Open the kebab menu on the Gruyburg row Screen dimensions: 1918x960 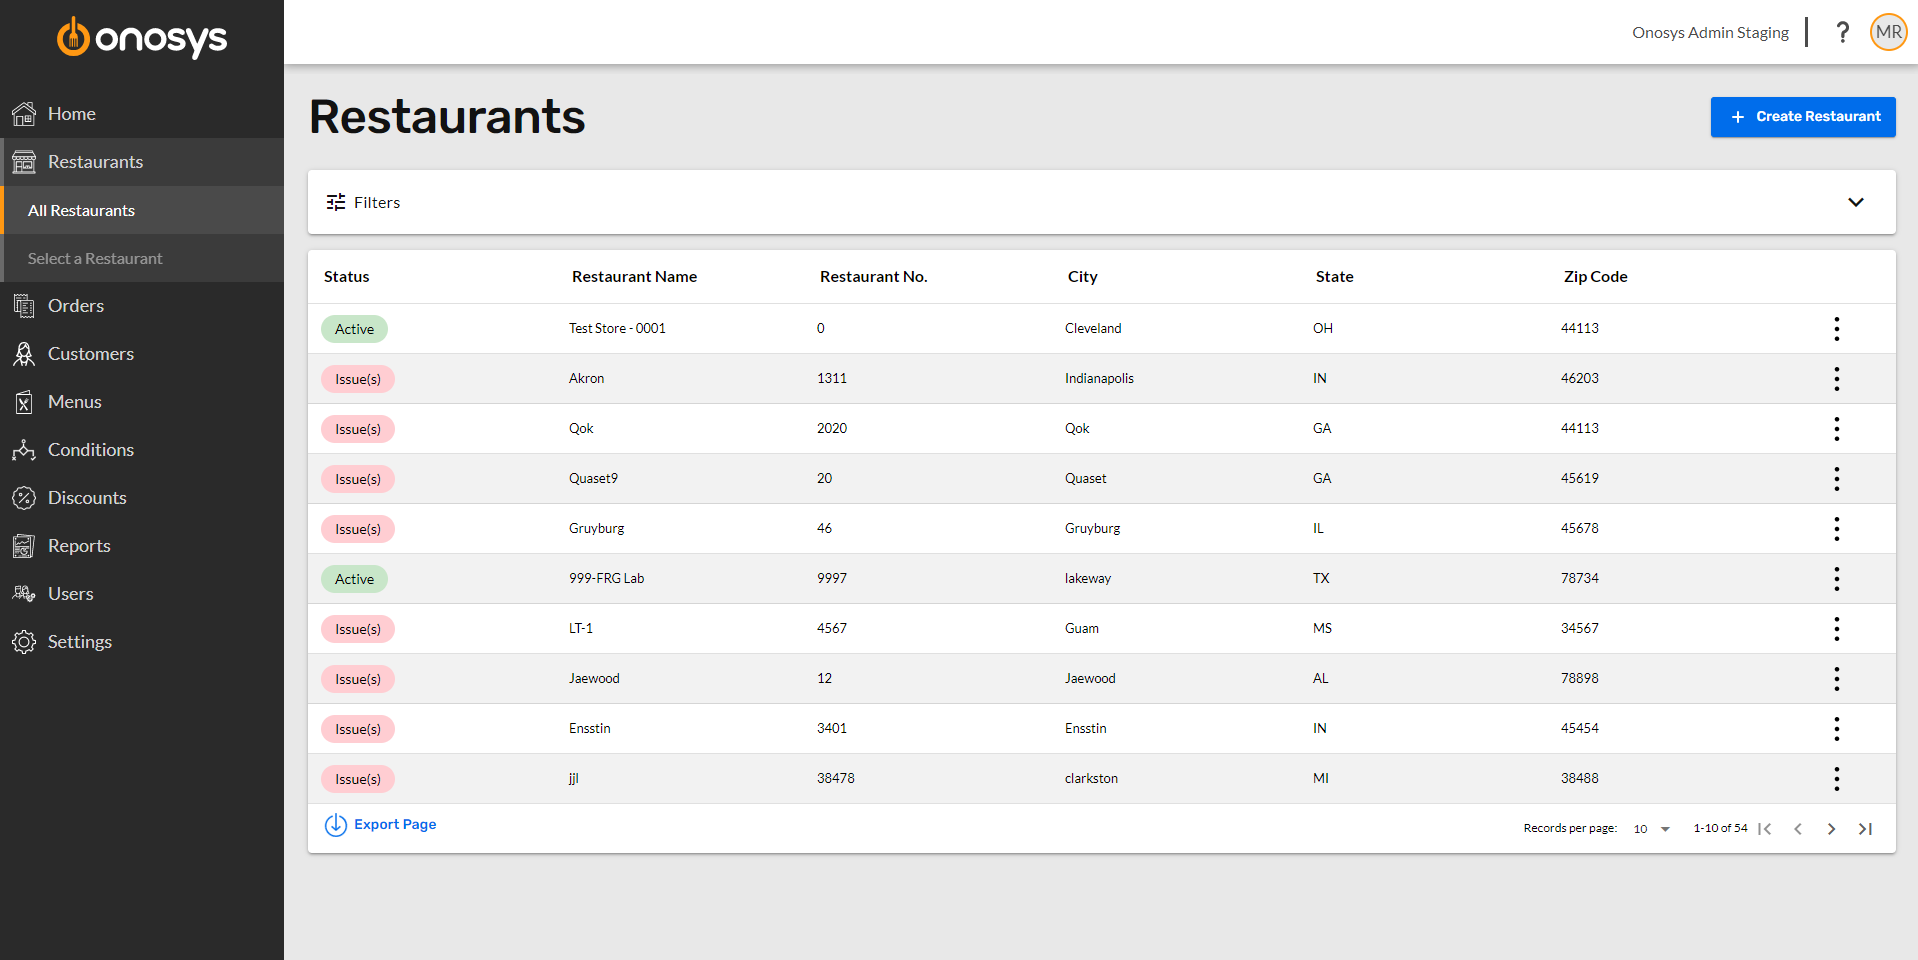[x=1836, y=528]
